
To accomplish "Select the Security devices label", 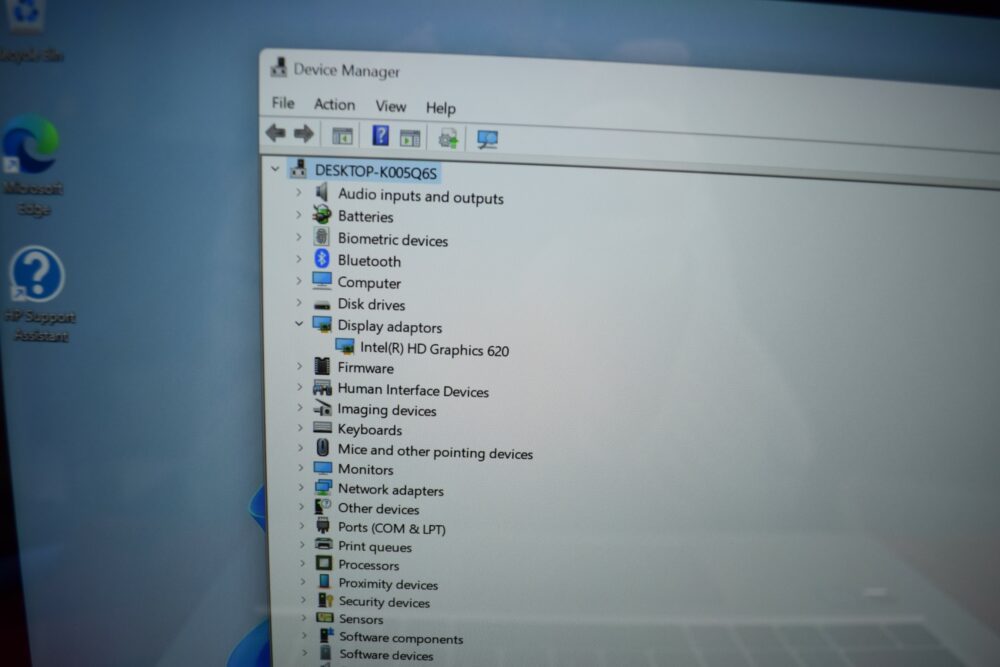I will tap(384, 602).
